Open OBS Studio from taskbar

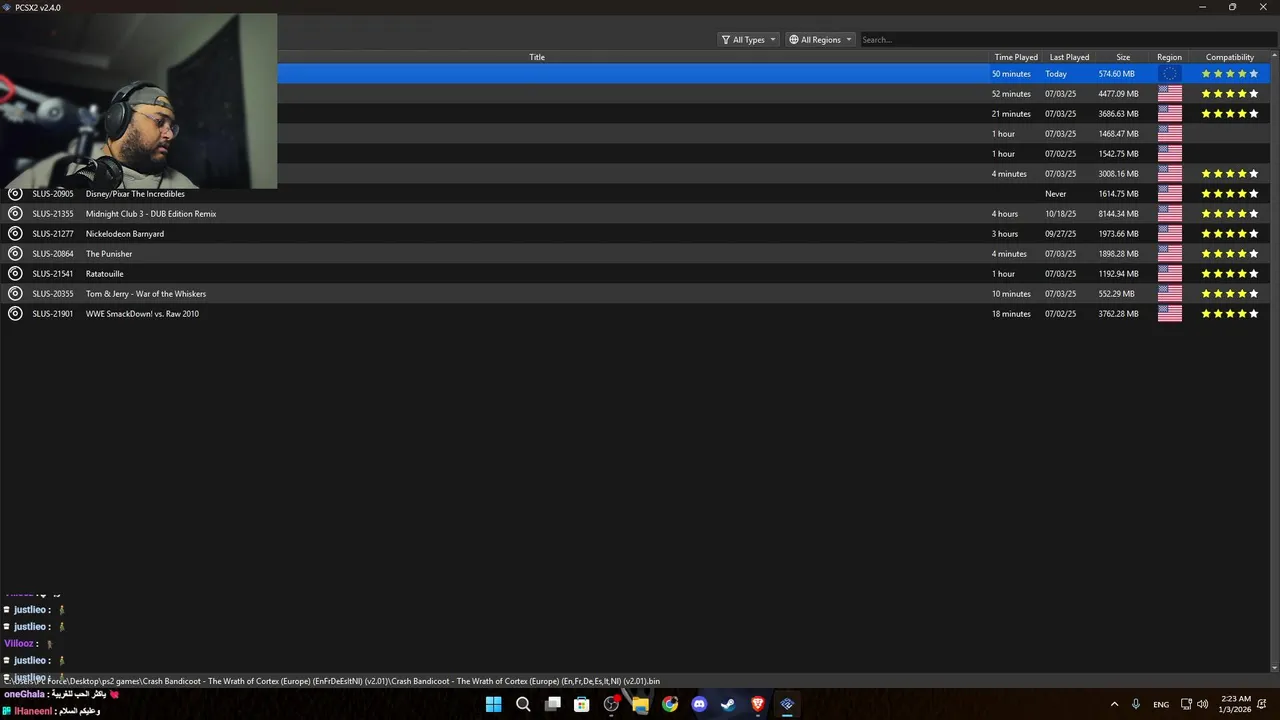point(611,704)
